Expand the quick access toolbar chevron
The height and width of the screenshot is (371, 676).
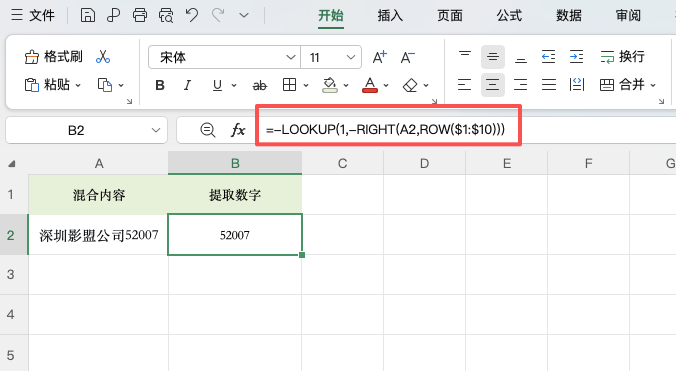click(x=244, y=16)
